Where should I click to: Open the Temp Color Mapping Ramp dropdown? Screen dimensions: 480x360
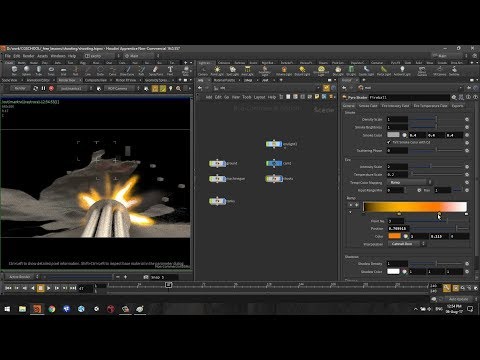(409, 182)
